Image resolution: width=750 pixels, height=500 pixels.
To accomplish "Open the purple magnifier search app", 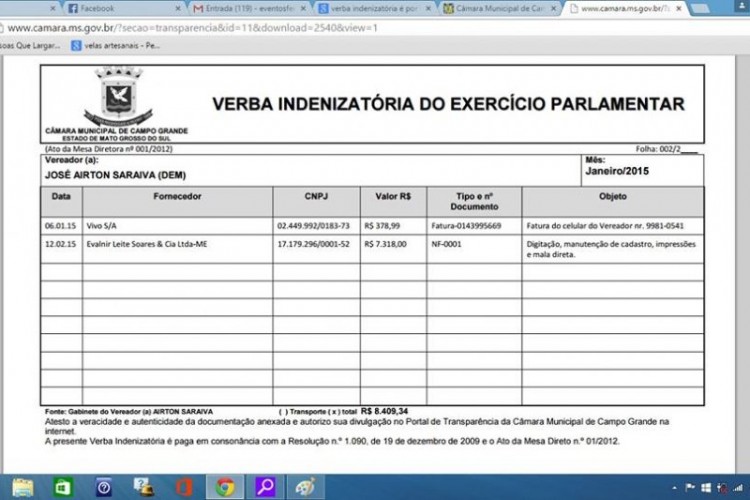I will [265, 487].
